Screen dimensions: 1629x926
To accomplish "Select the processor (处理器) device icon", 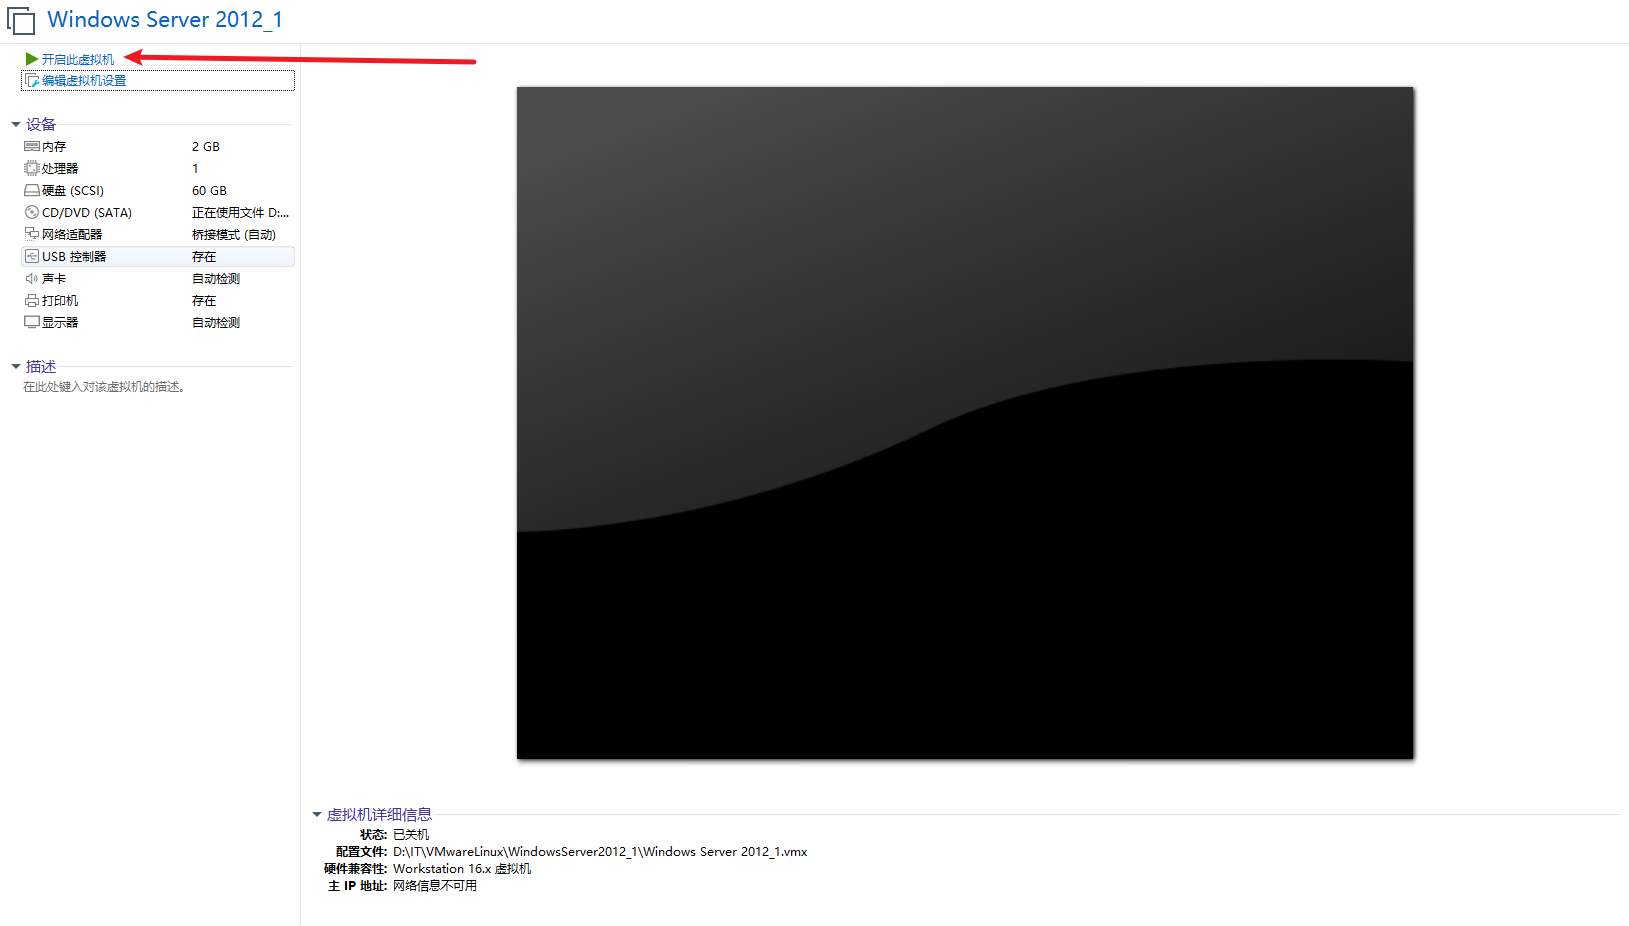I will coord(31,168).
